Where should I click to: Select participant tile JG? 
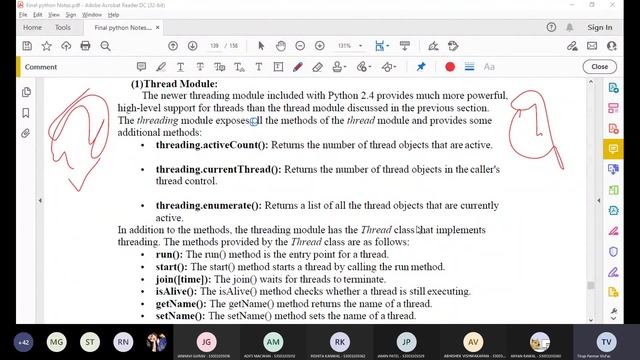(207, 342)
